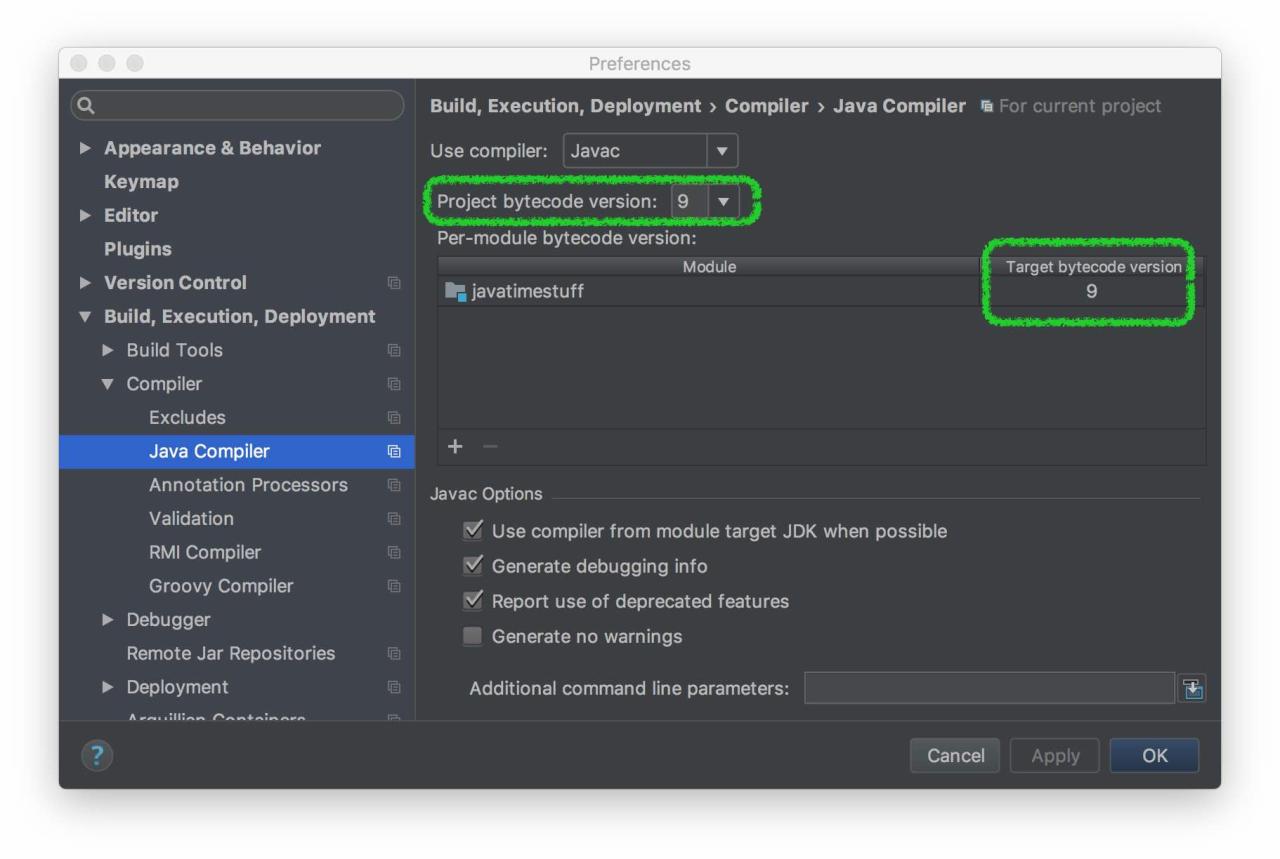Click the javatimestuff module folder icon
The width and height of the screenshot is (1280, 859).
tap(455, 292)
